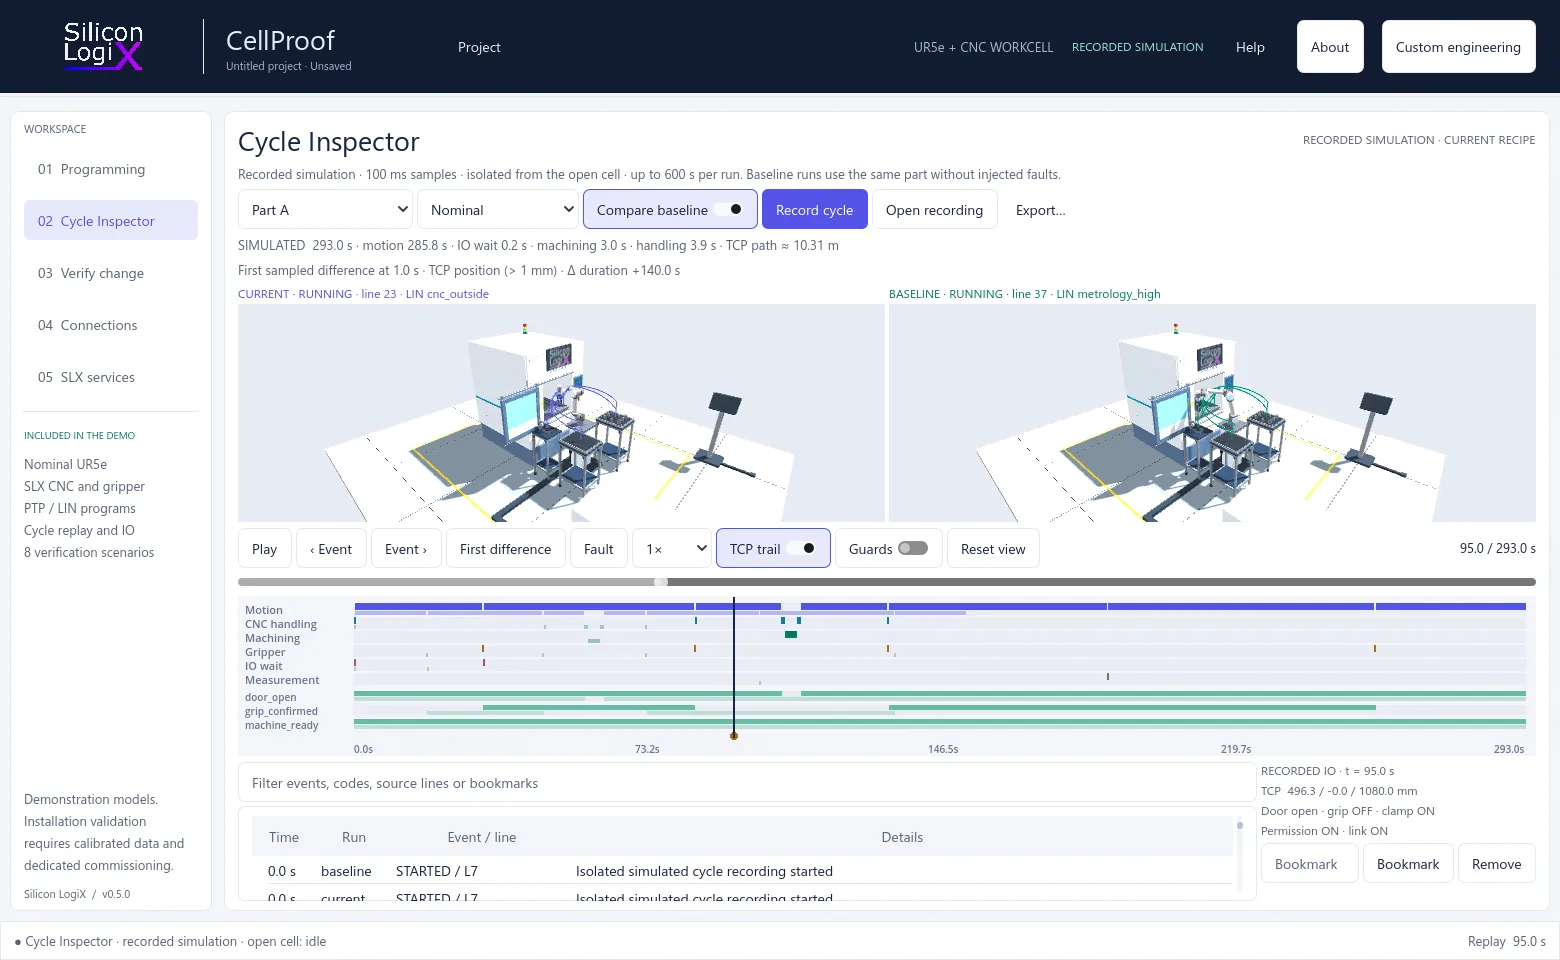The image size is (1560, 960).
Task: Click the Machining block on timeline
Action: coord(791,635)
